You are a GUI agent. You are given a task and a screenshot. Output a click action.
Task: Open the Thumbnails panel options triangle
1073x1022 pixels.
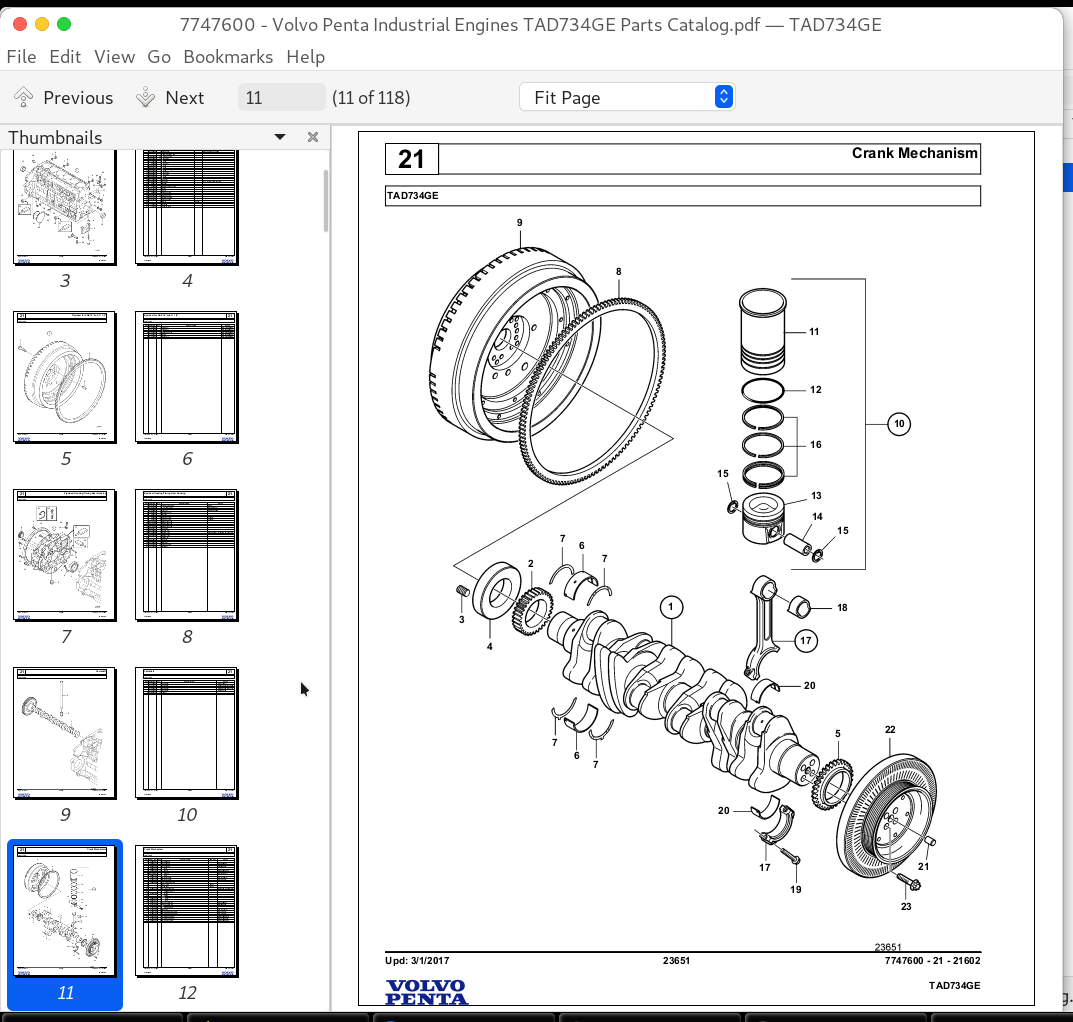point(279,137)
